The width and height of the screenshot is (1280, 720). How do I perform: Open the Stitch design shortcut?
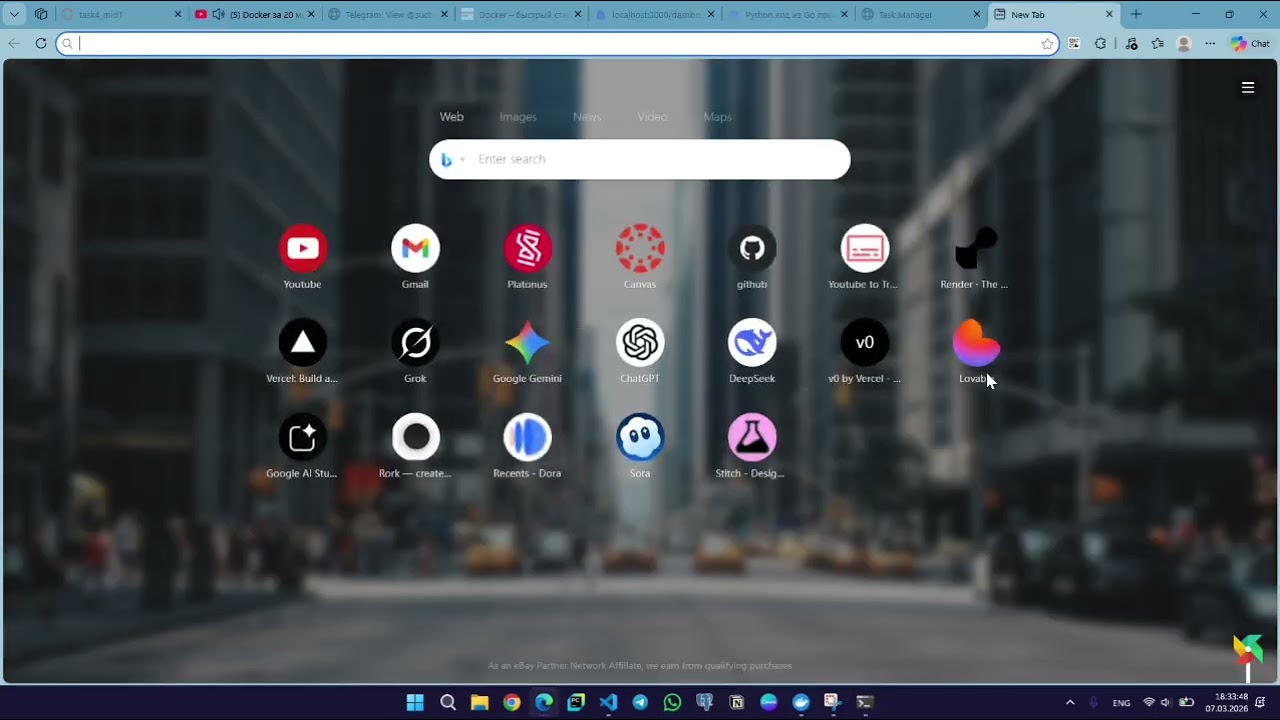tap(752, 438)
